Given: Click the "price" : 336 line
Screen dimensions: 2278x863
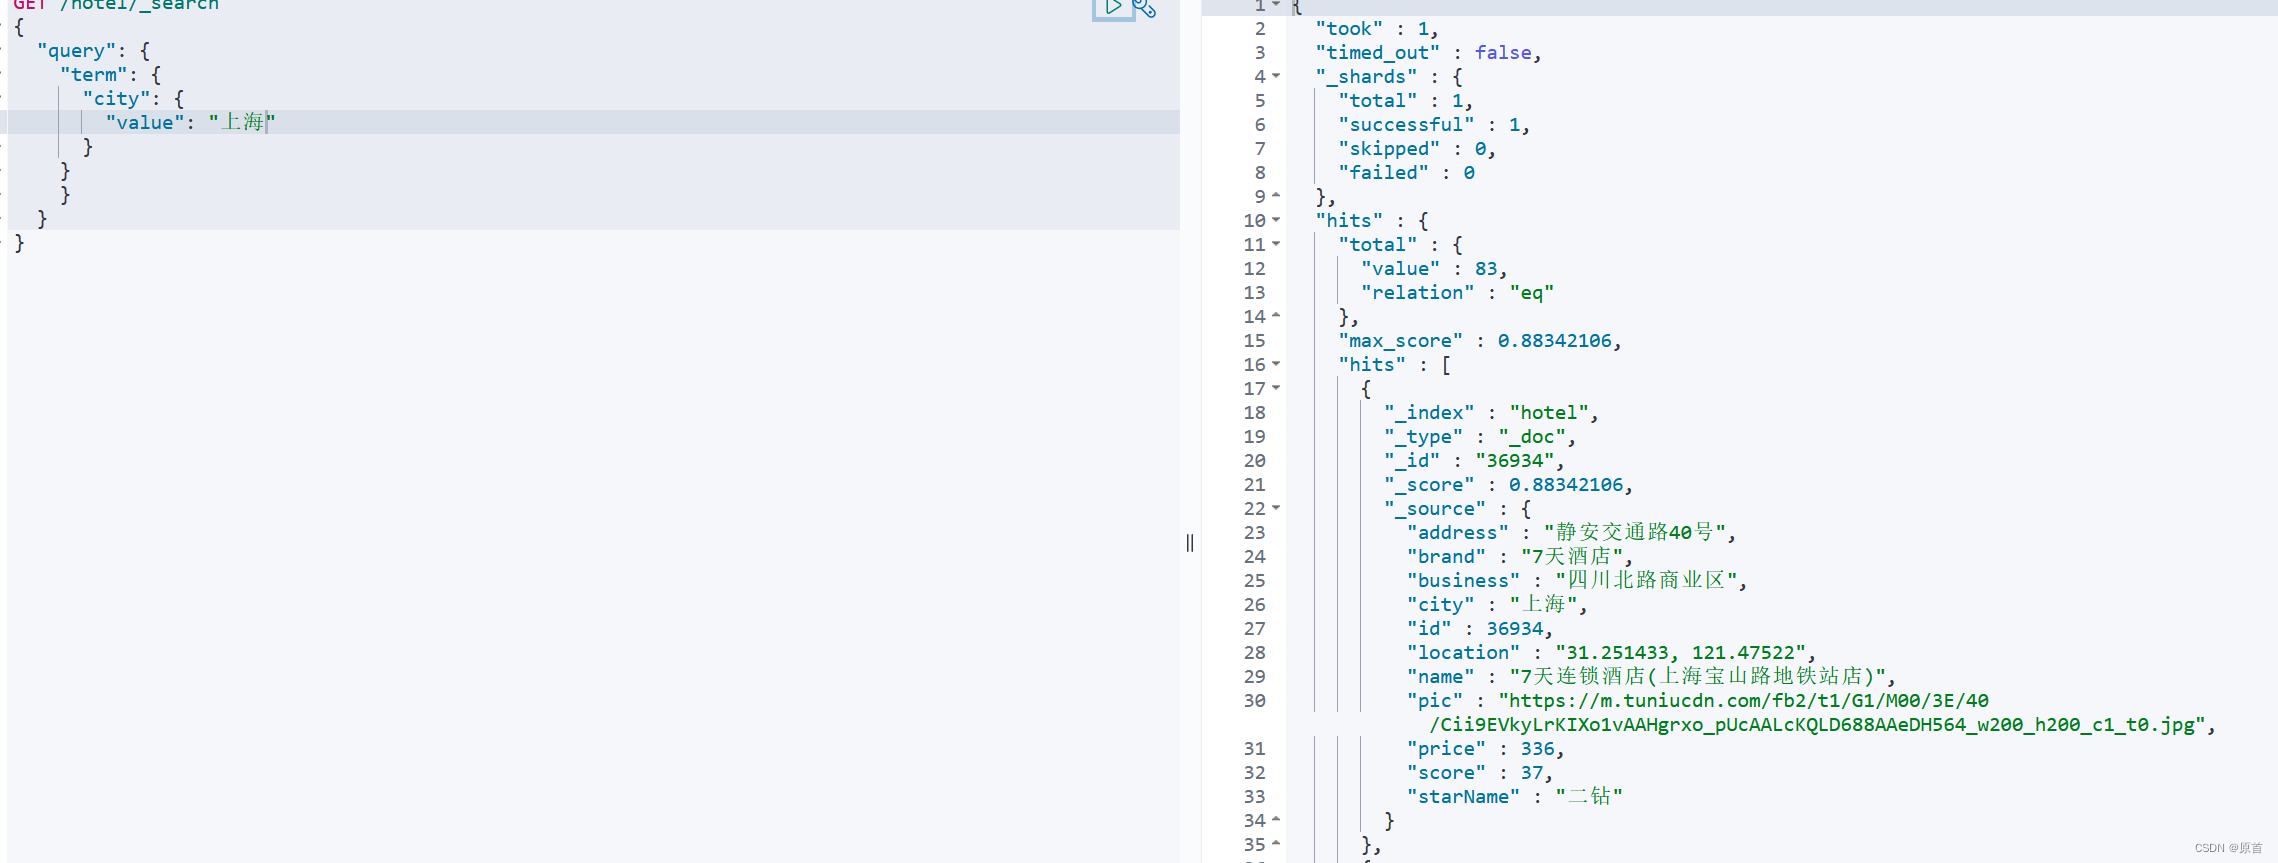Looking at the screenshot, I should point(1486,748).
